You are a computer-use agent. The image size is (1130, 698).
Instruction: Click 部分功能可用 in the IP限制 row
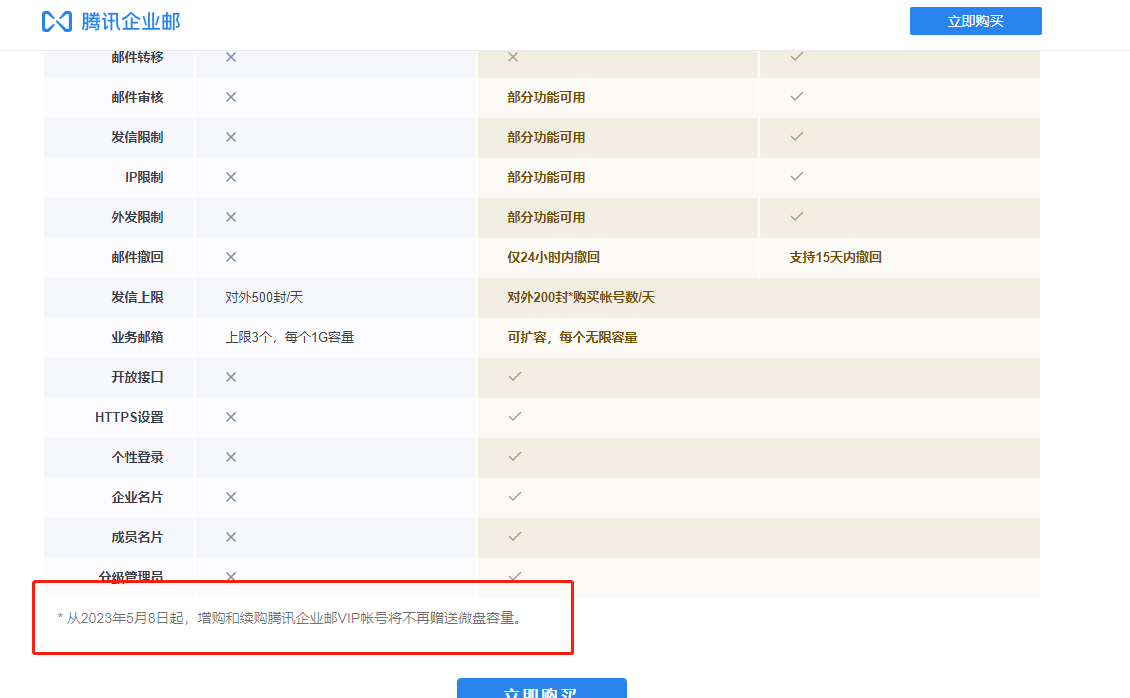pyautogui.click(x=546, y=177)
